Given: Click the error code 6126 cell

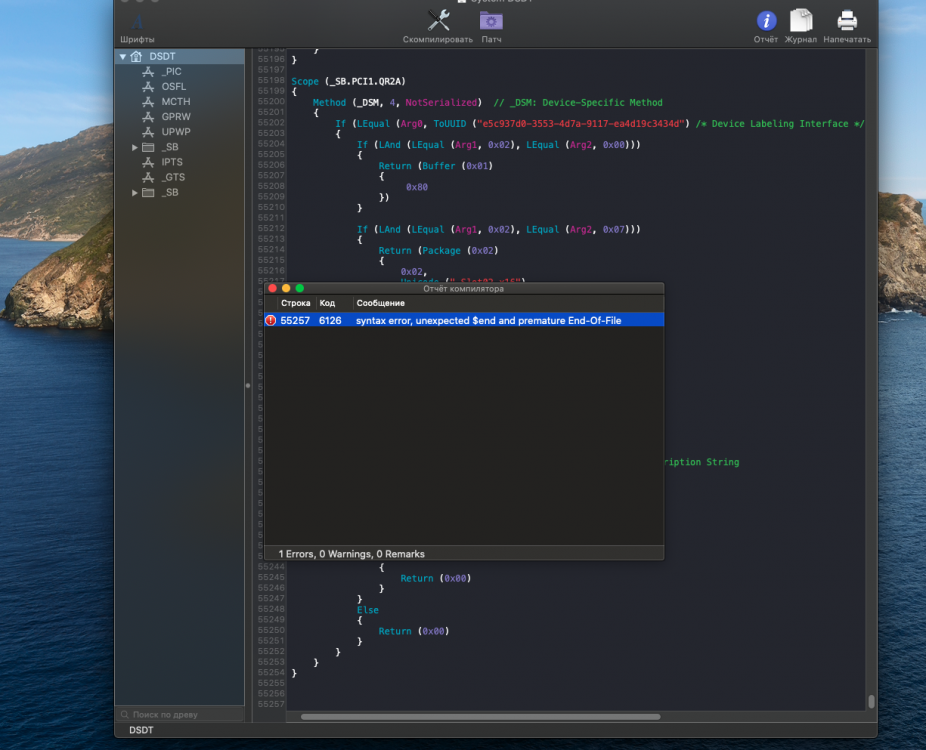Looking at the screenshot, I should [x=330, y=320].
